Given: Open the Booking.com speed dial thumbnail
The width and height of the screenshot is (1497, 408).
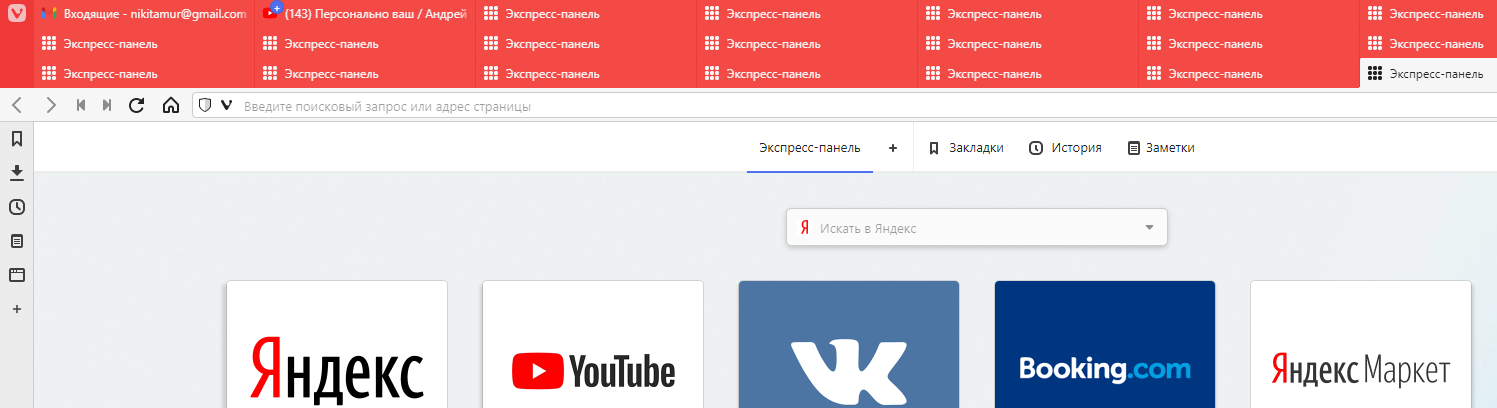Looking at the screenshot, I should [x=1104, y=345].
